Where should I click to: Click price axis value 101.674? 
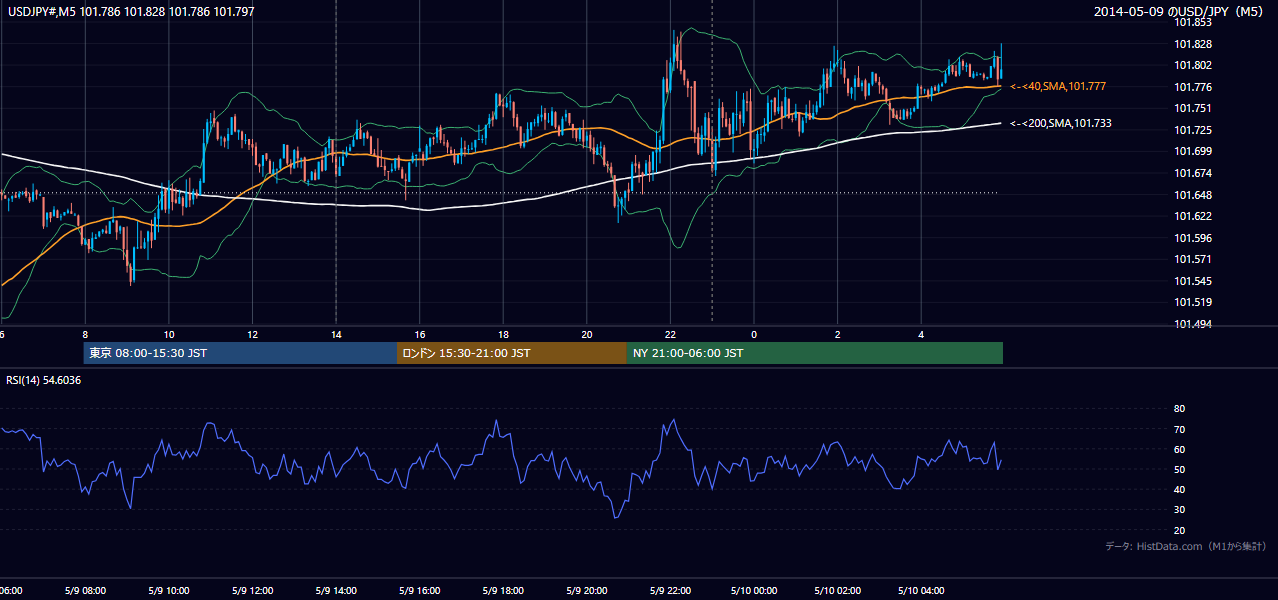point(1192,174)
